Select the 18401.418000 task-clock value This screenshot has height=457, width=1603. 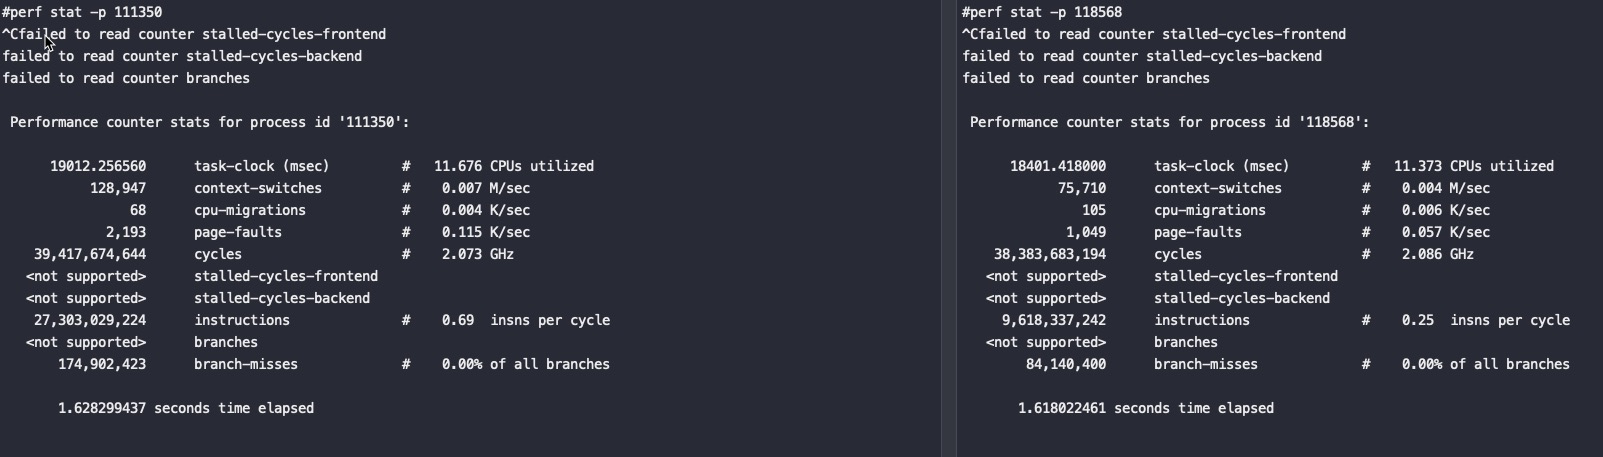1058,166
